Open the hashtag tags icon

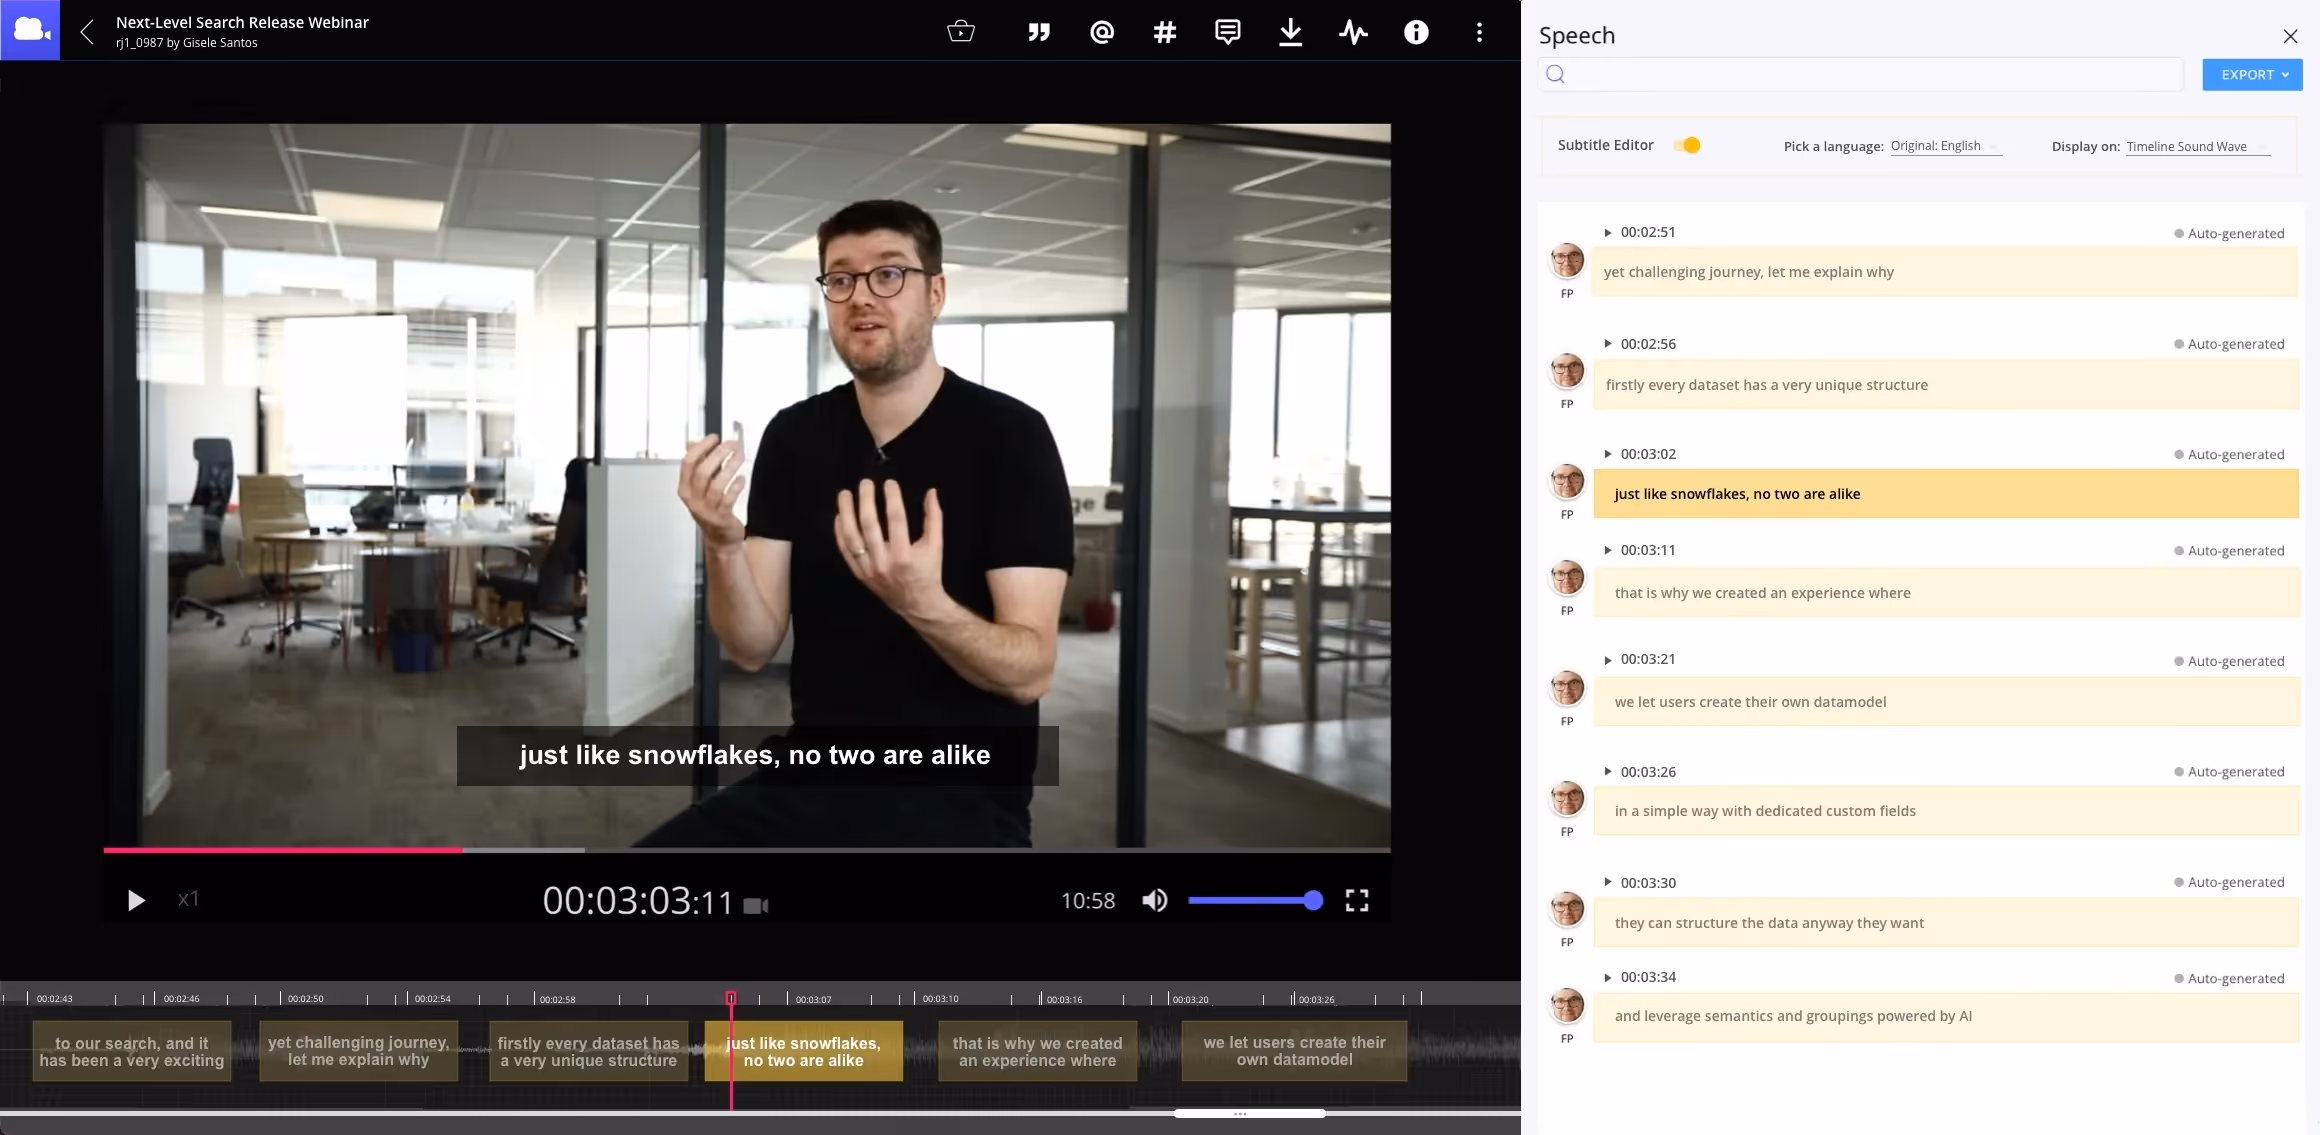point(1164,32)
